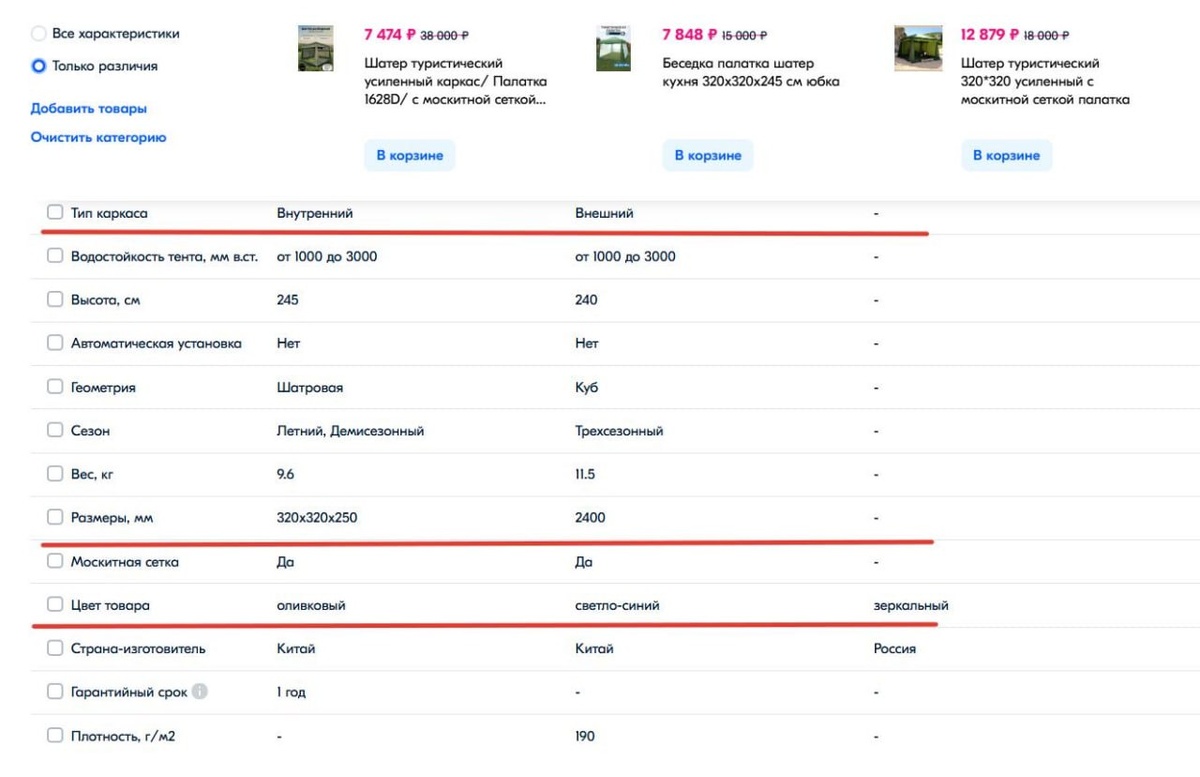Open the green gazebo thumbnail for 7 848 ₽
Image resolution: width=1200 pixels, height=777 pixels.
click(613, 48)
